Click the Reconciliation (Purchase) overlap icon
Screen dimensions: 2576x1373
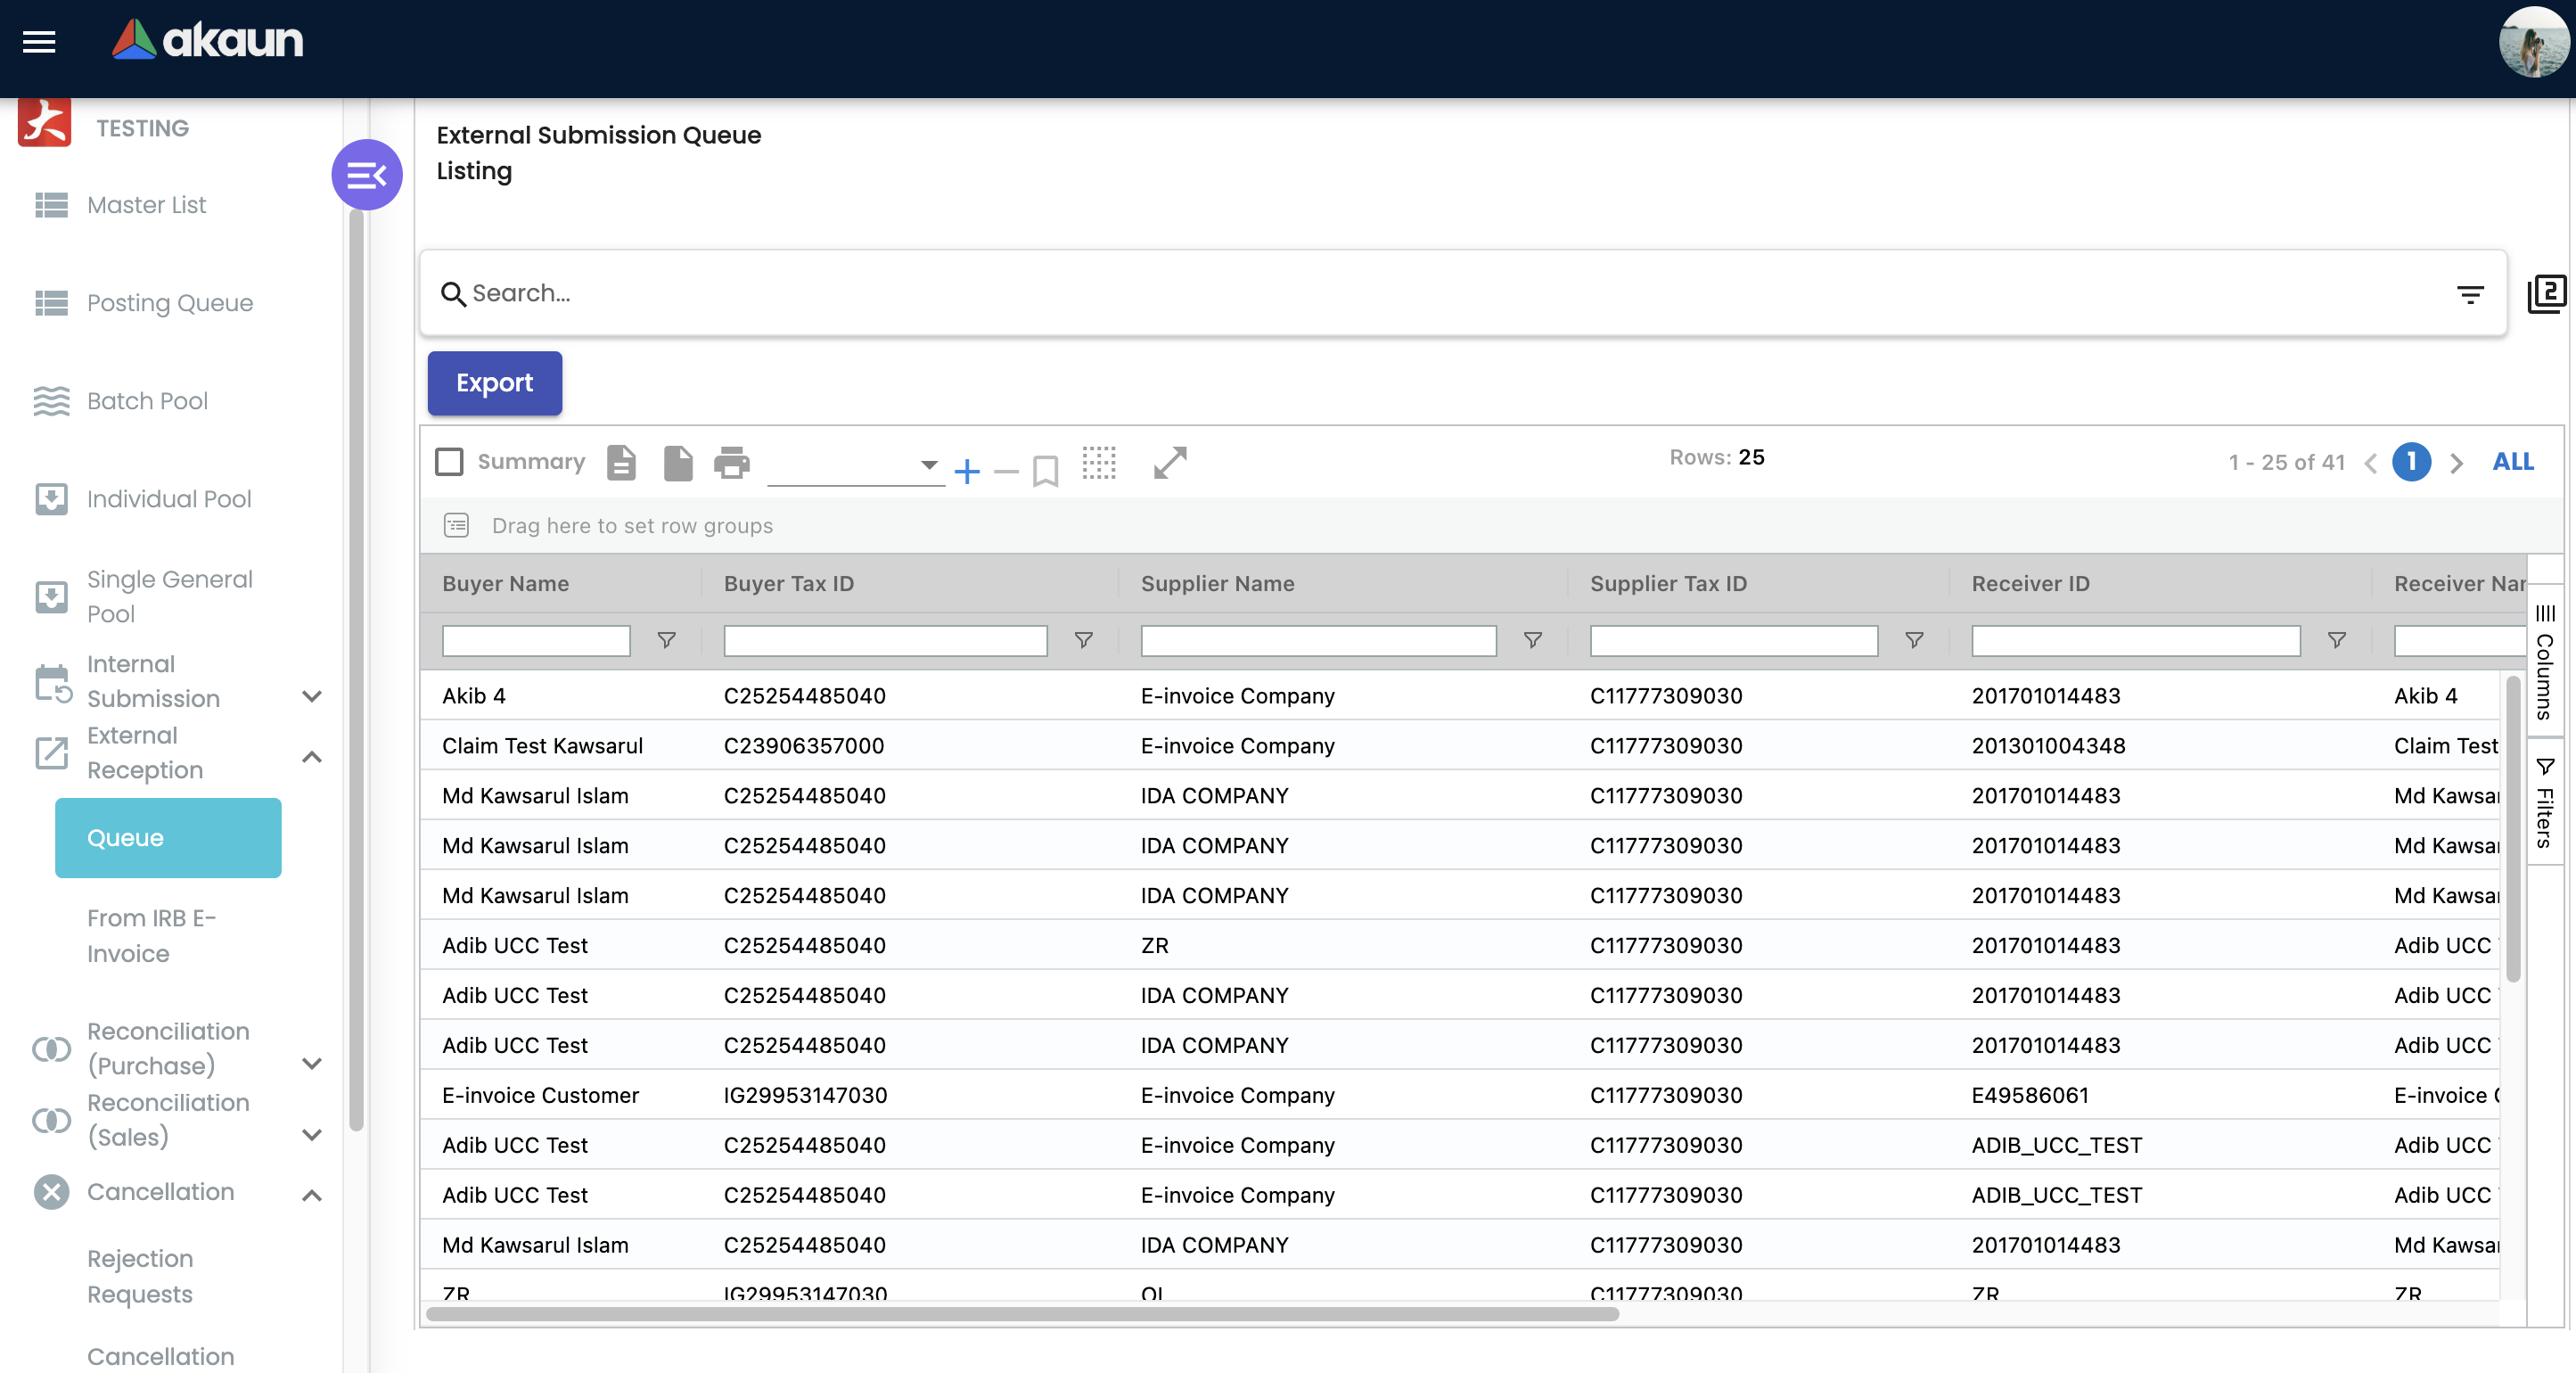pyautogui.click(x=52, y=1049)
